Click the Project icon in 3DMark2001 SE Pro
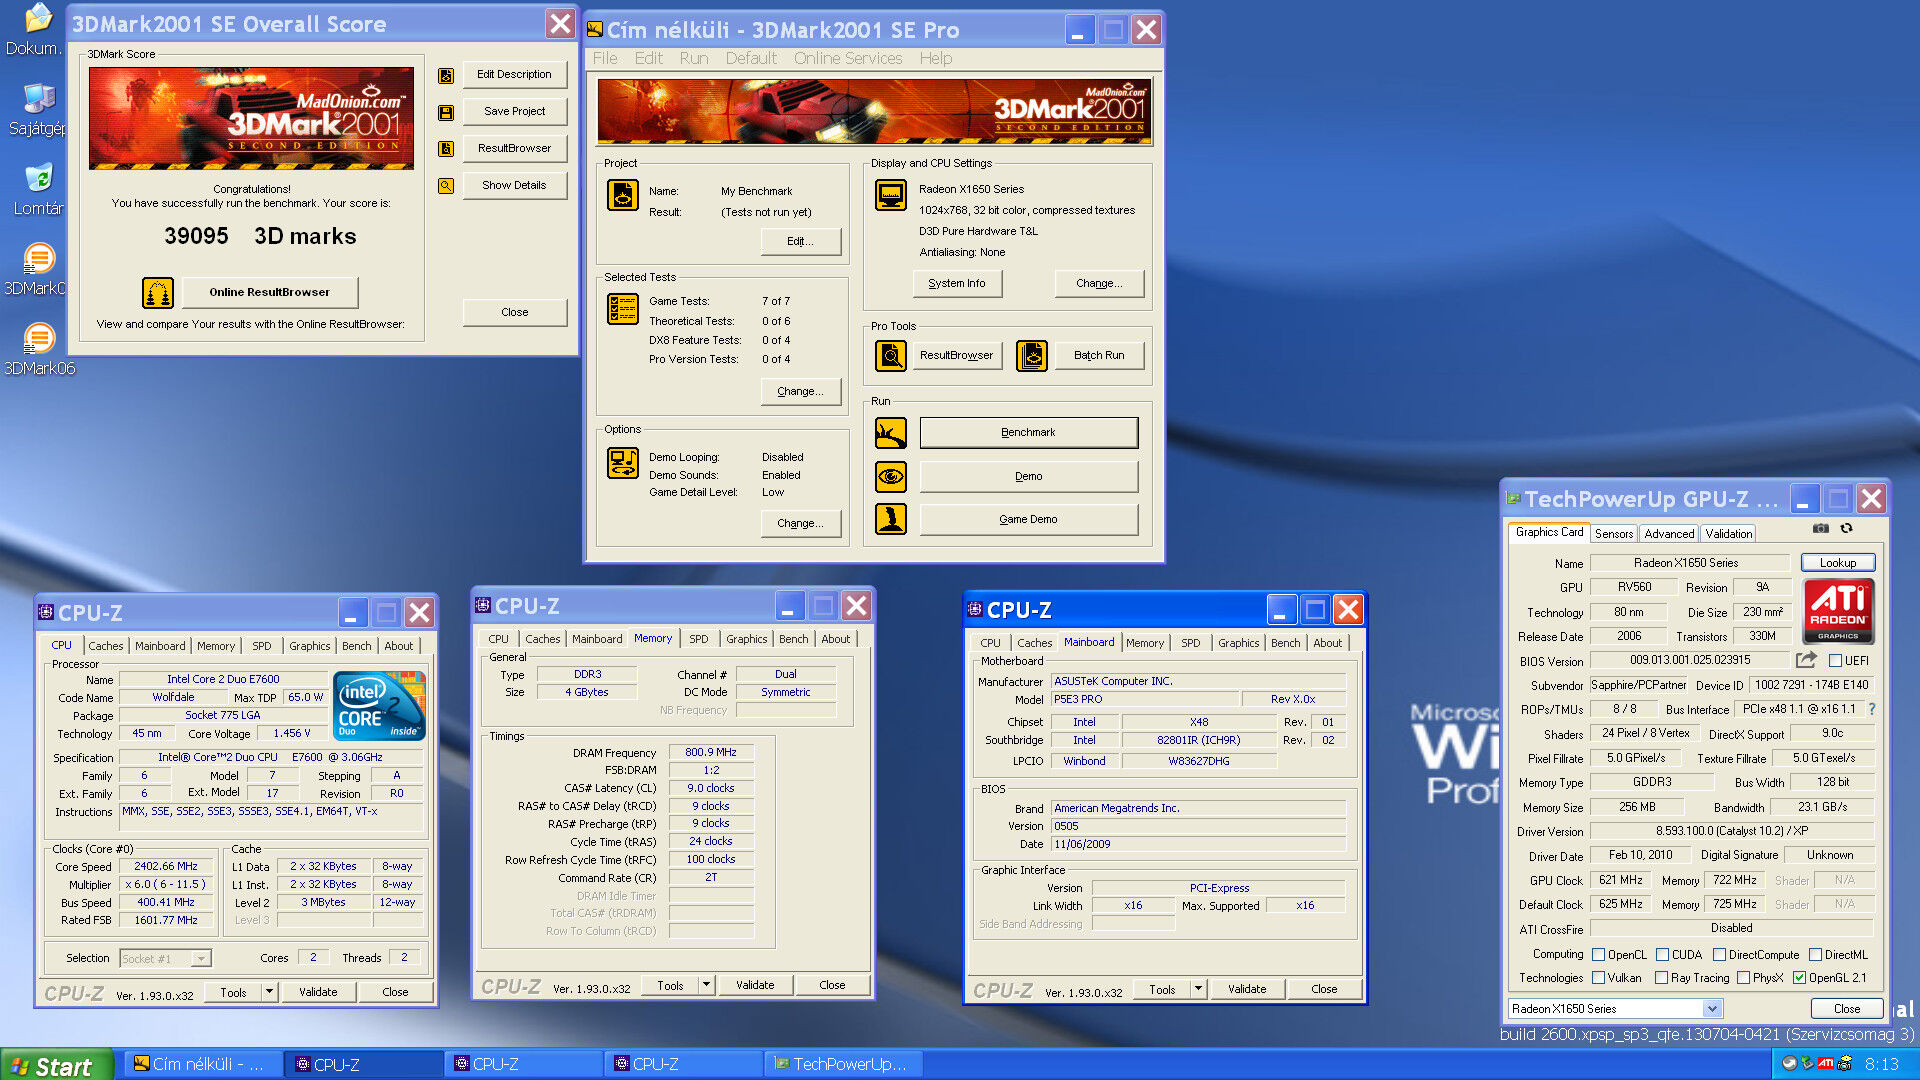The height and width of the screenshot is (1080, 1920). (x=623, y=195)
